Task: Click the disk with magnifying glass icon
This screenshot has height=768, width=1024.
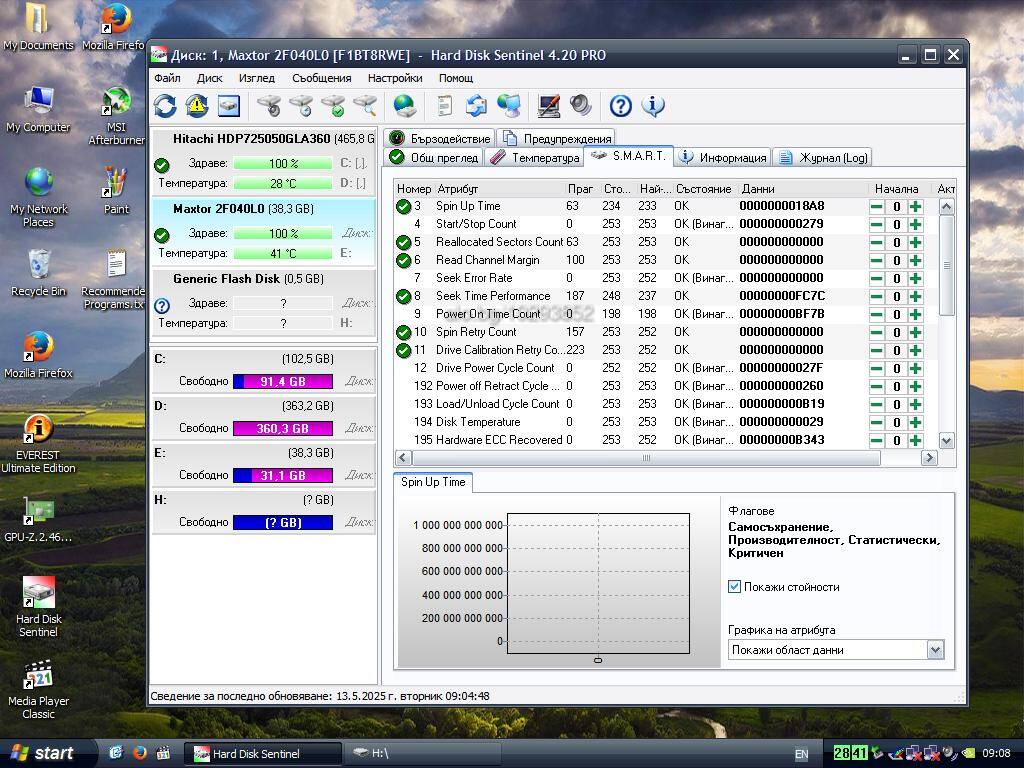Action: 365,106
